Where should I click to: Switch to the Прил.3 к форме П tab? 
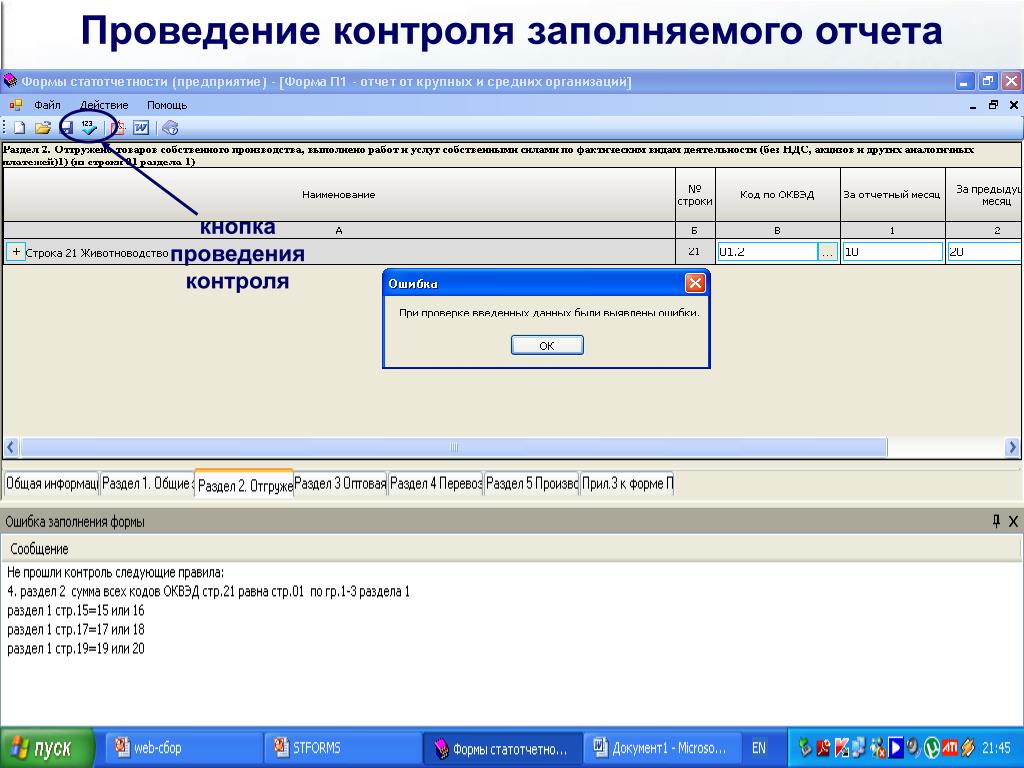[627, 484]
